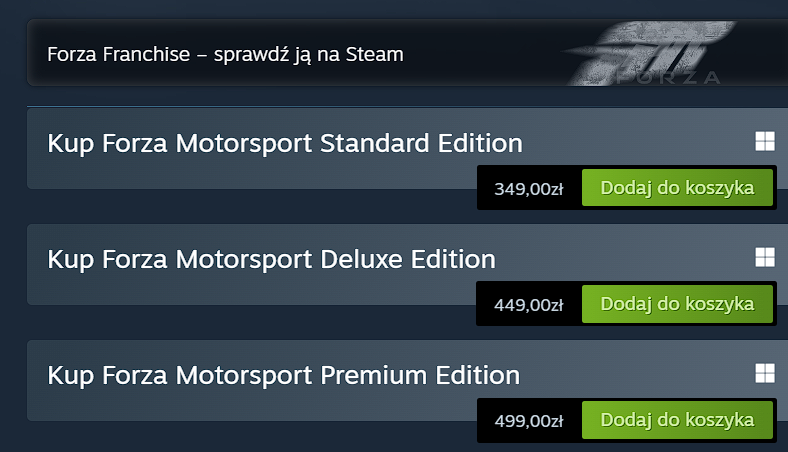Viewport: 788px width, 452px height.
Task: Click the Windows platform icon for Deluxe Edition
Action: 764,258
